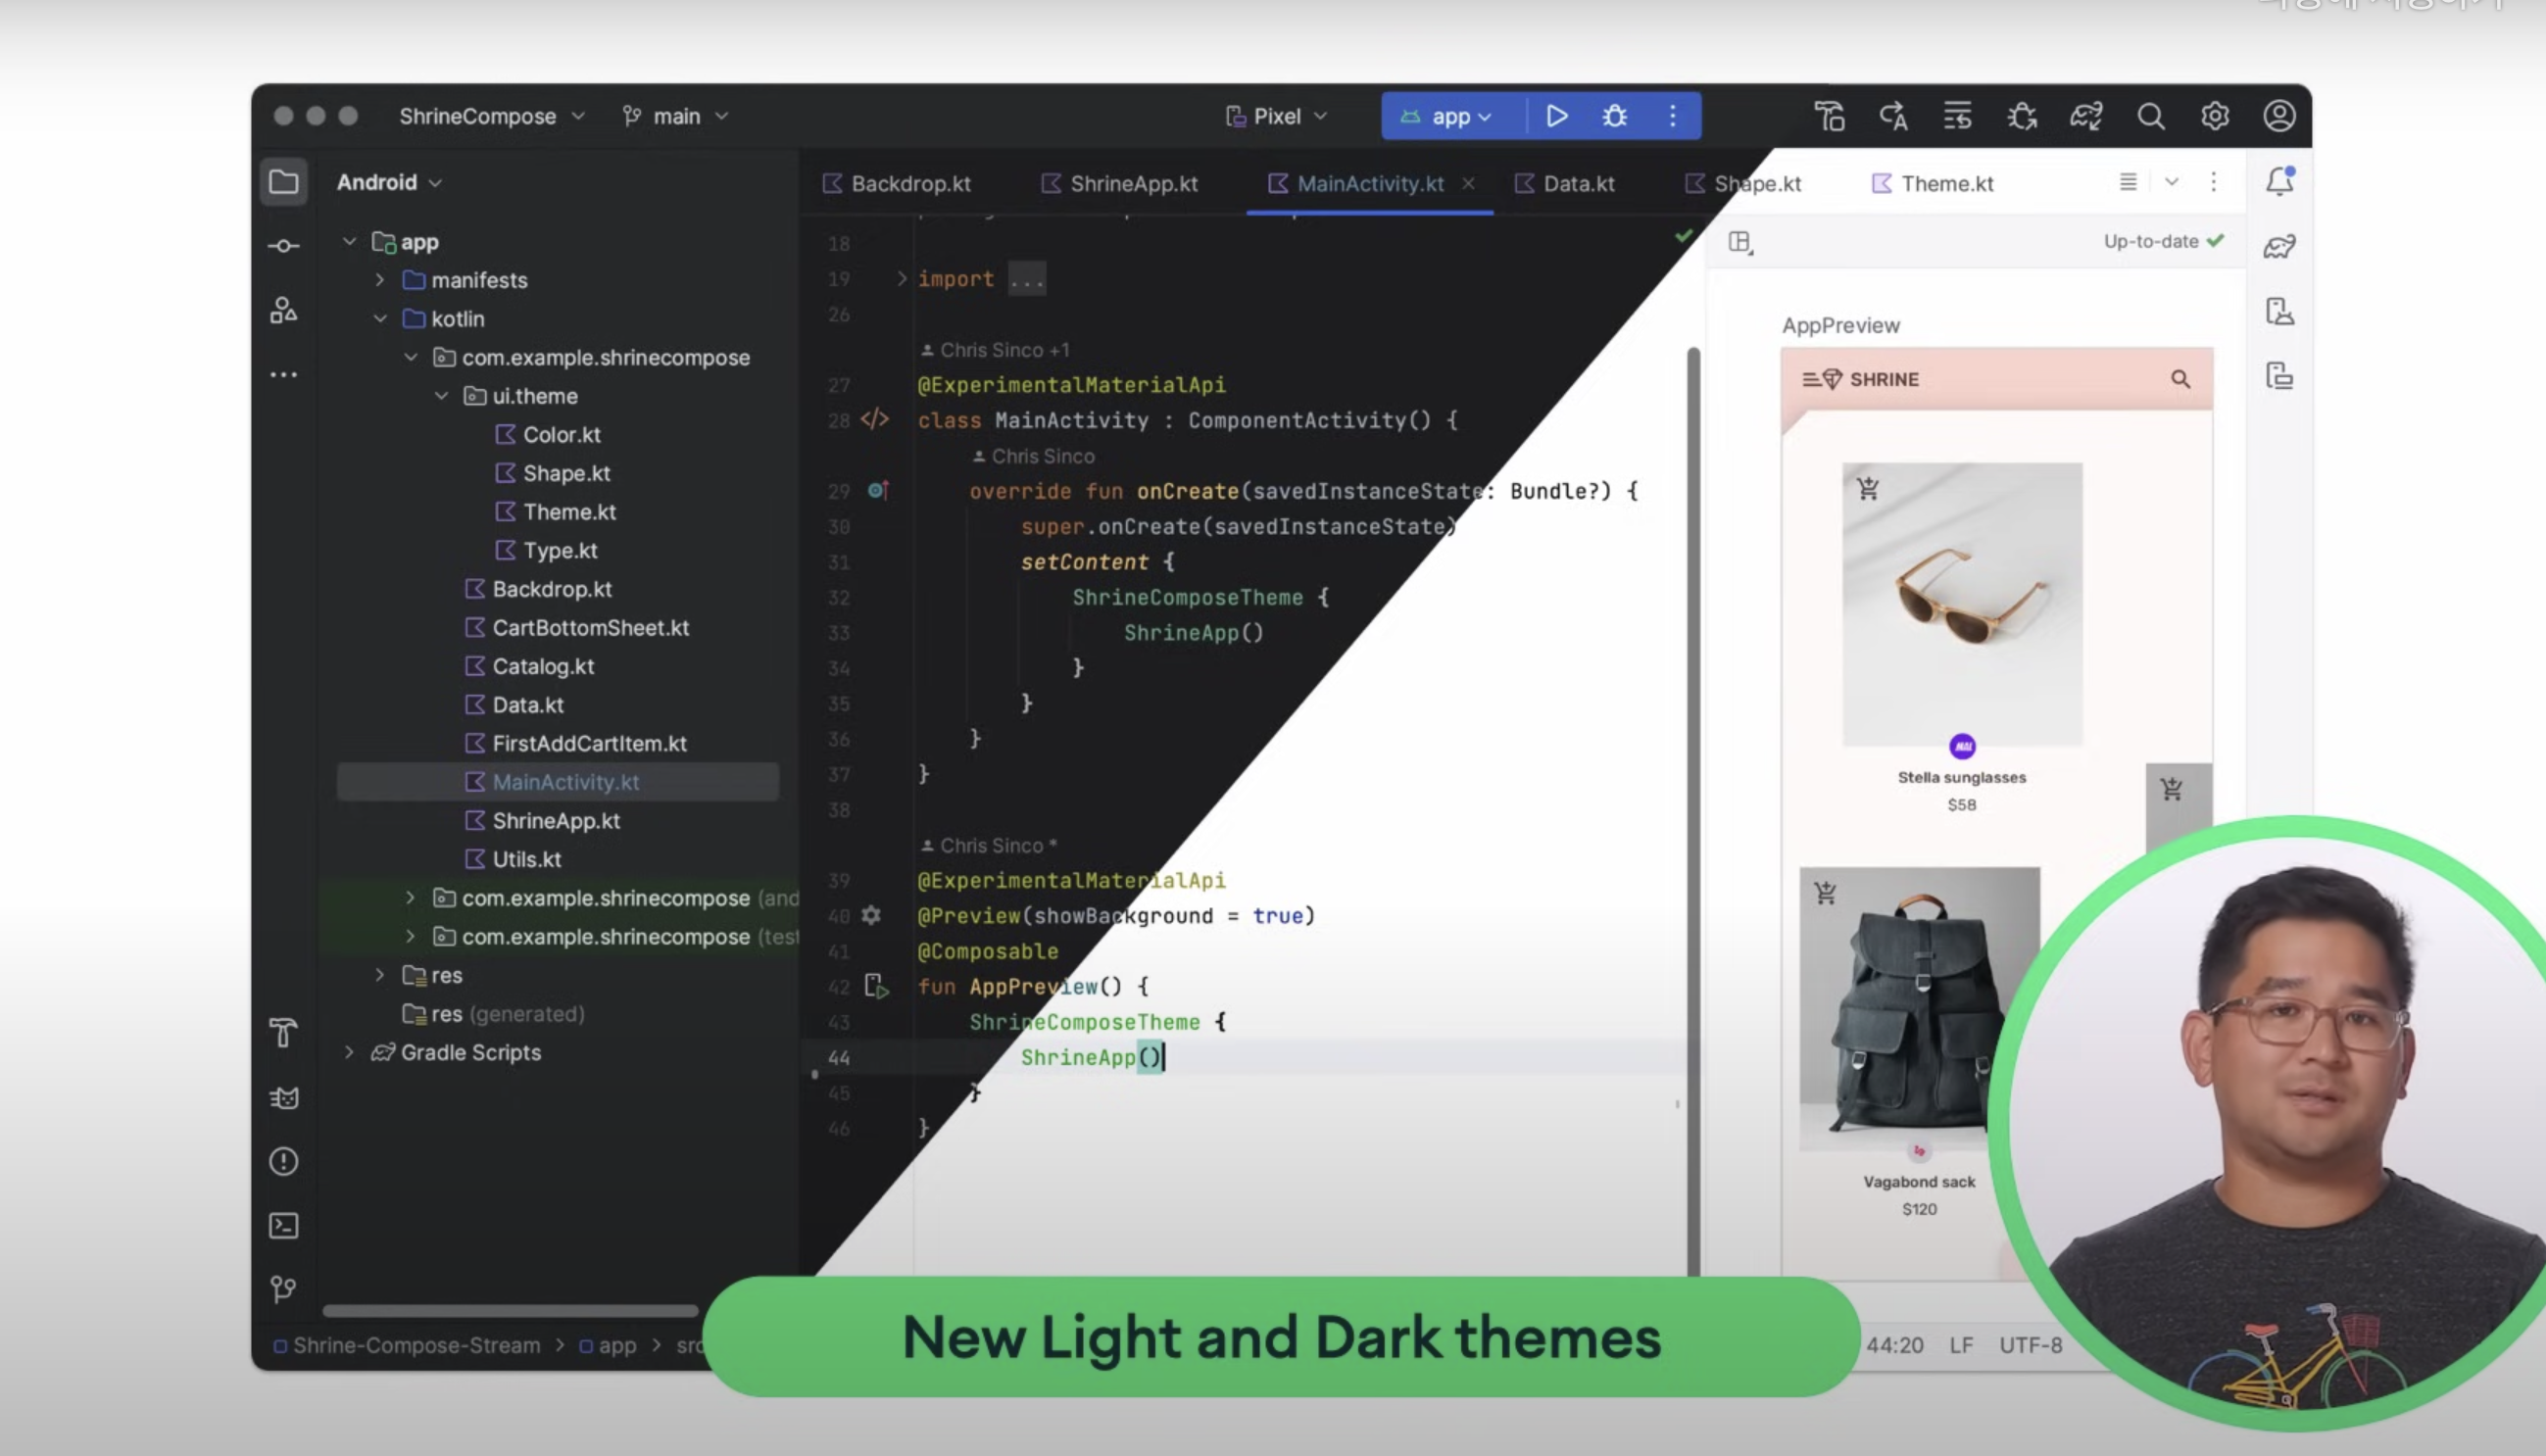Click the related XML gutter icon at line 28
2546x1456 pixels.
(875, 419)
